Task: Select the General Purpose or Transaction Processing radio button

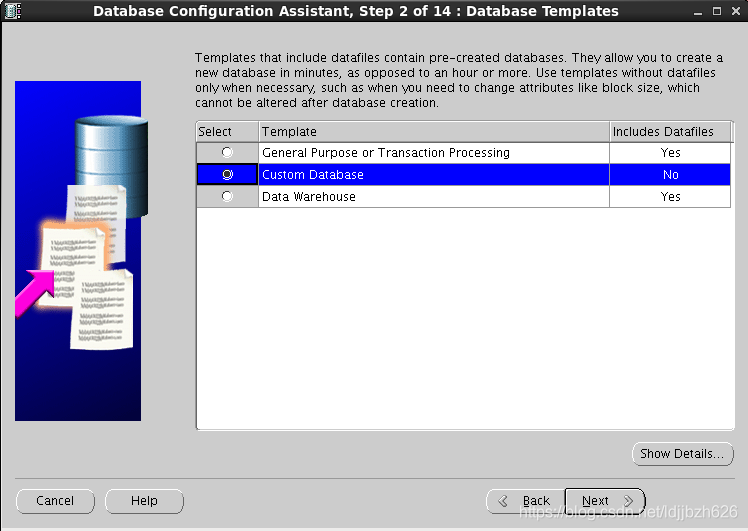Action: [x=227, y=152]
